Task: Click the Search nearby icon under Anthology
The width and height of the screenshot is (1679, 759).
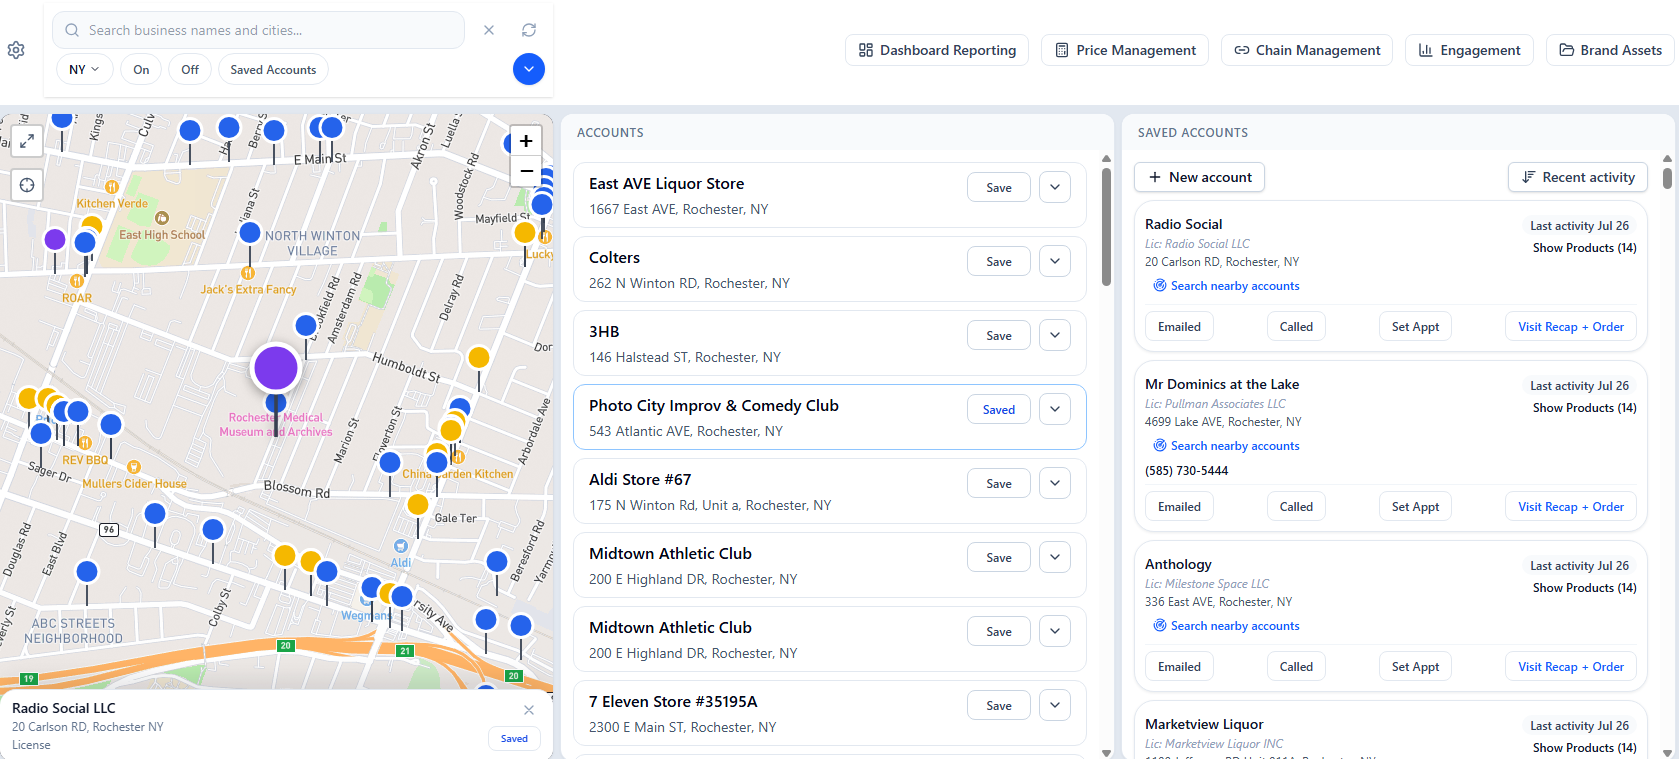Action: [1160, 626]
